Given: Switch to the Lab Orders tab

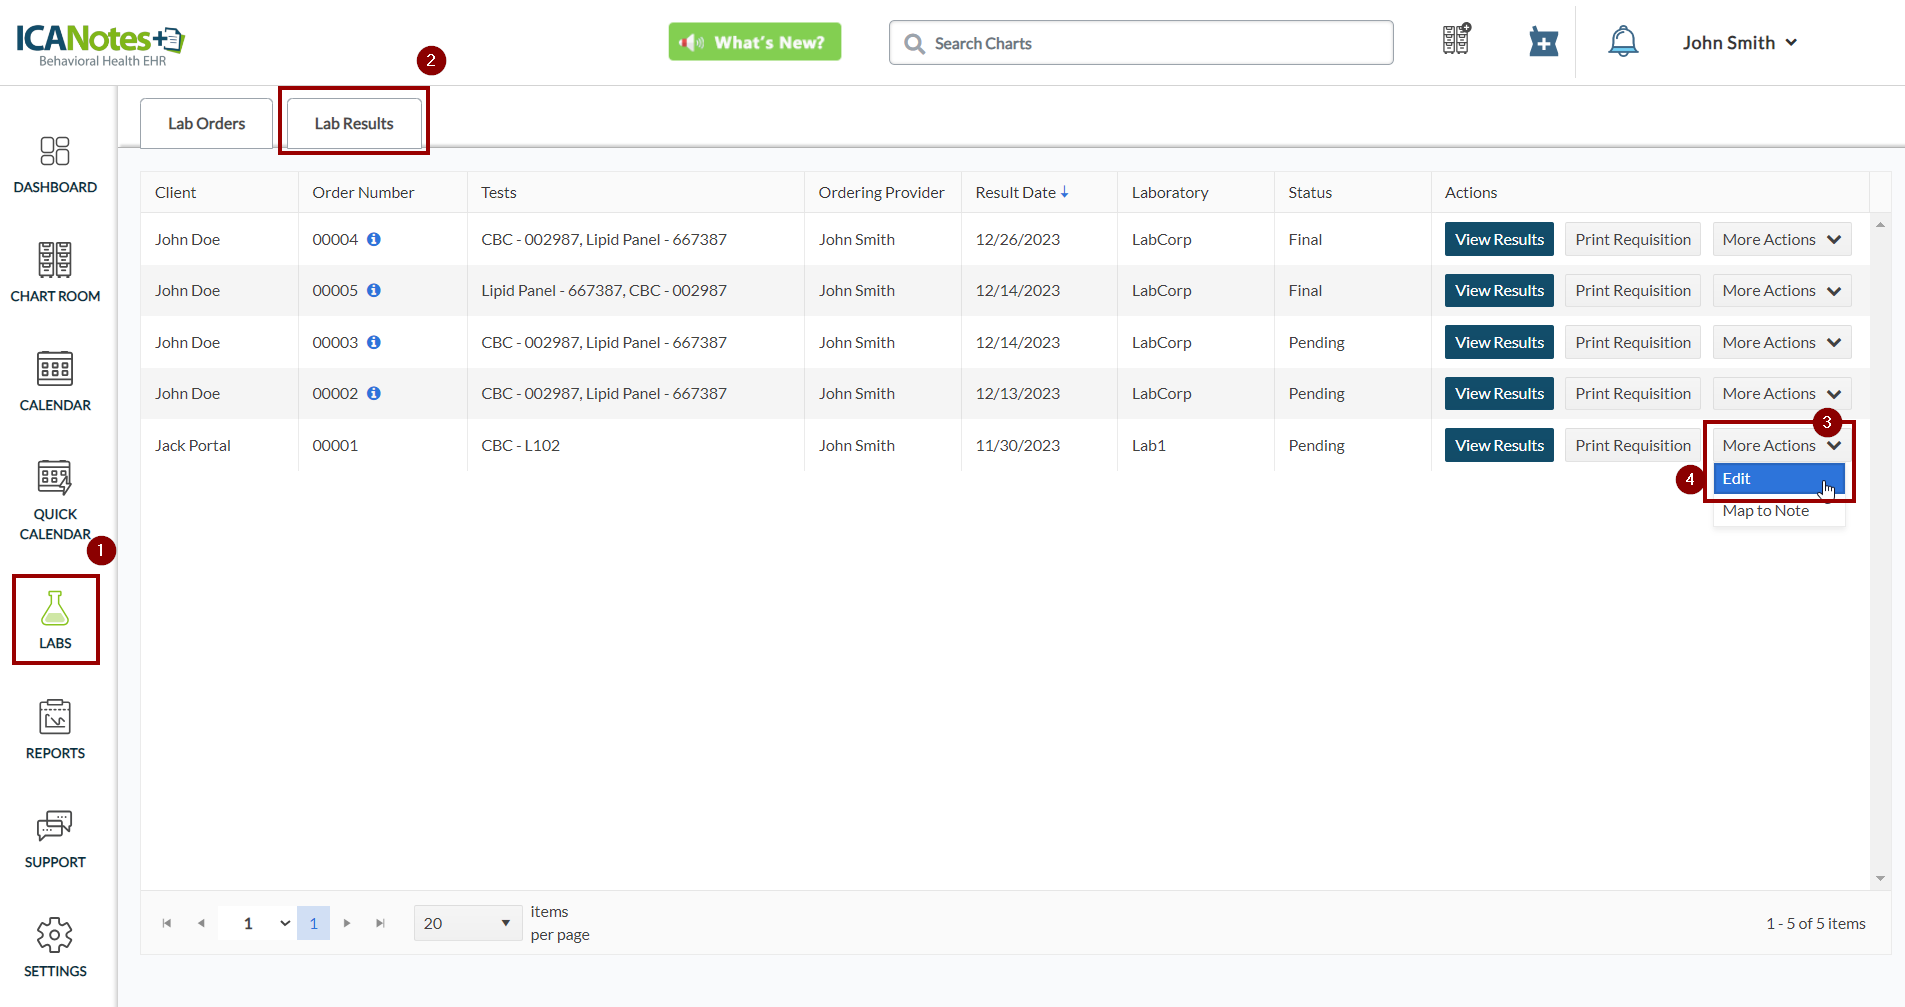Looking at the screenshot, I should [206, 124].
